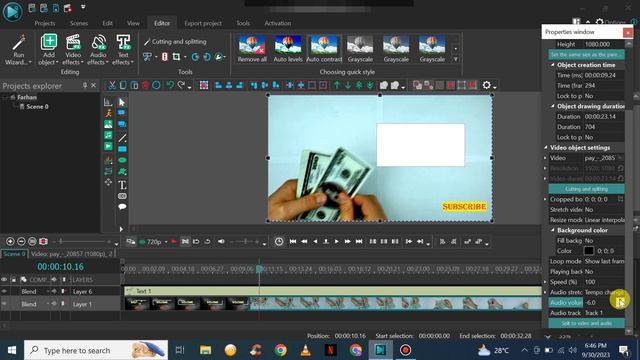Pin the Projects explorer panel
Screen dimensions: 640x360
point(85,86)
